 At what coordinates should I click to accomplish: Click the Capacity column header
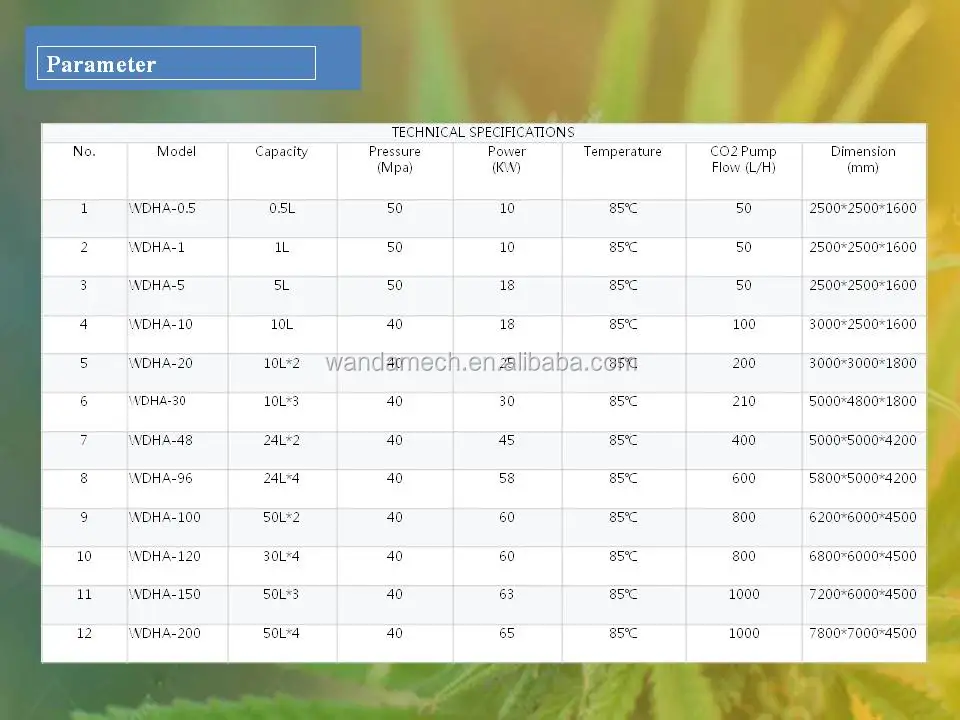(281, 152)
